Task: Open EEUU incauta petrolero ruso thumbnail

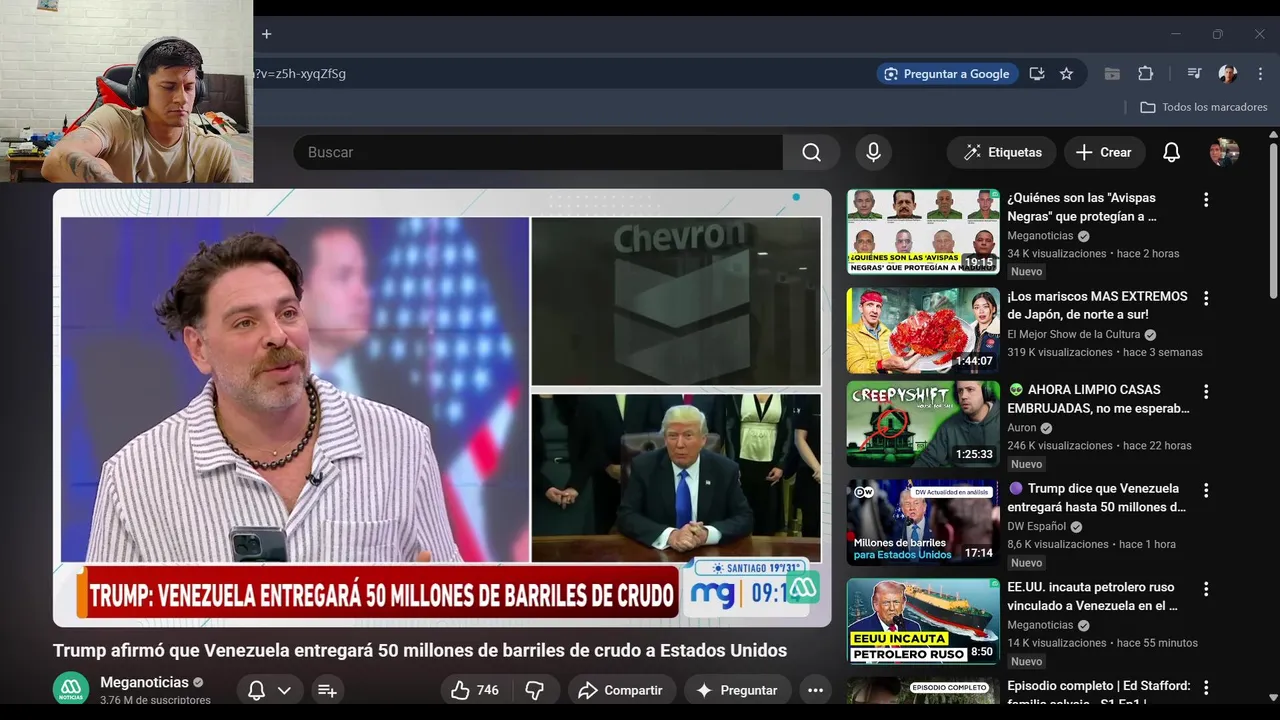Action: coord(923,622)
